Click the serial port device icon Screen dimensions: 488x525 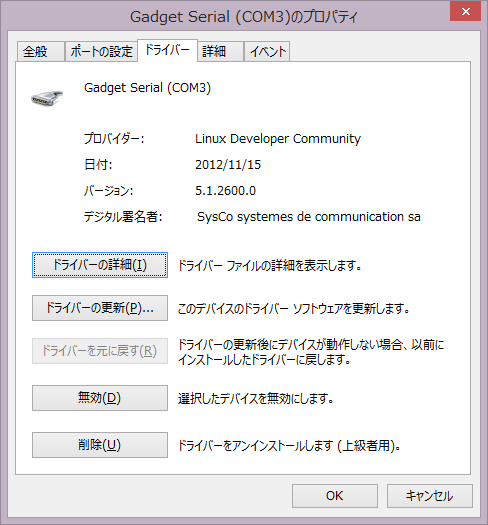point(47,98)
